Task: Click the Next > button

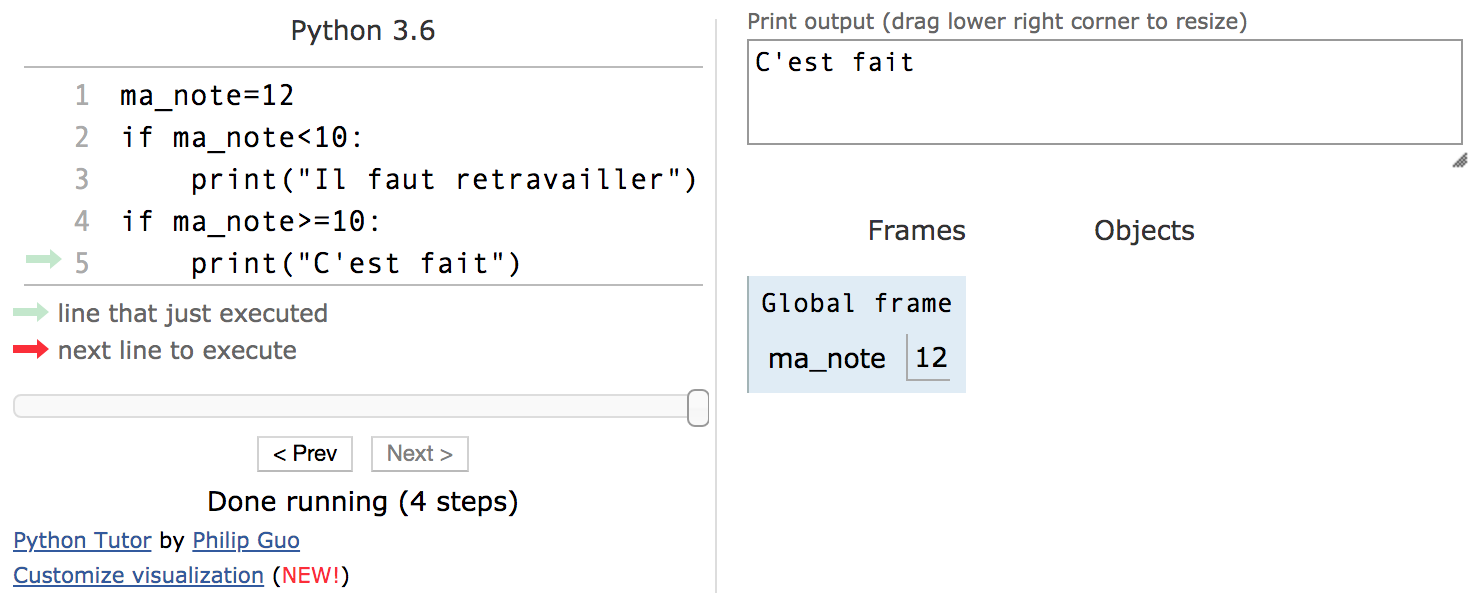Action: [420, 454]
